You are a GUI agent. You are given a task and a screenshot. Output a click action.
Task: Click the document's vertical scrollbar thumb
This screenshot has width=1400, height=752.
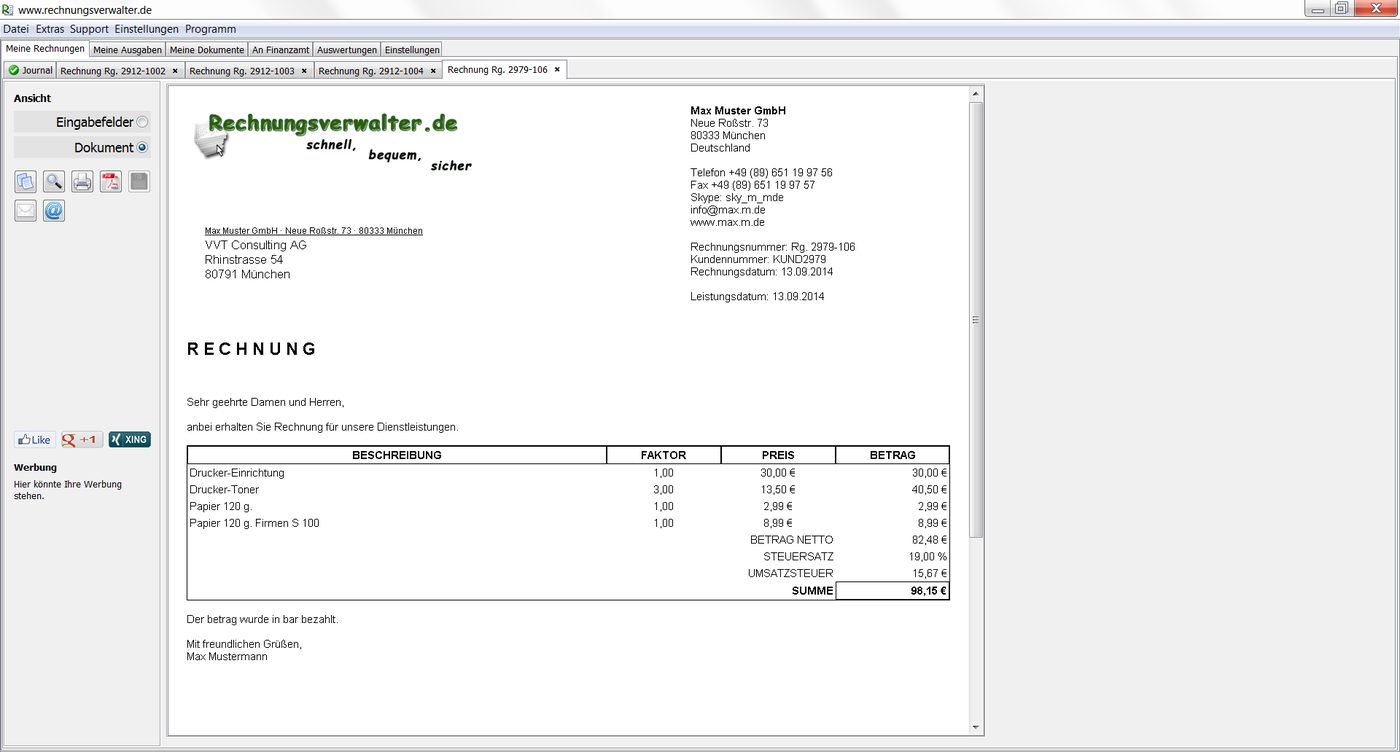coord(976,320)
